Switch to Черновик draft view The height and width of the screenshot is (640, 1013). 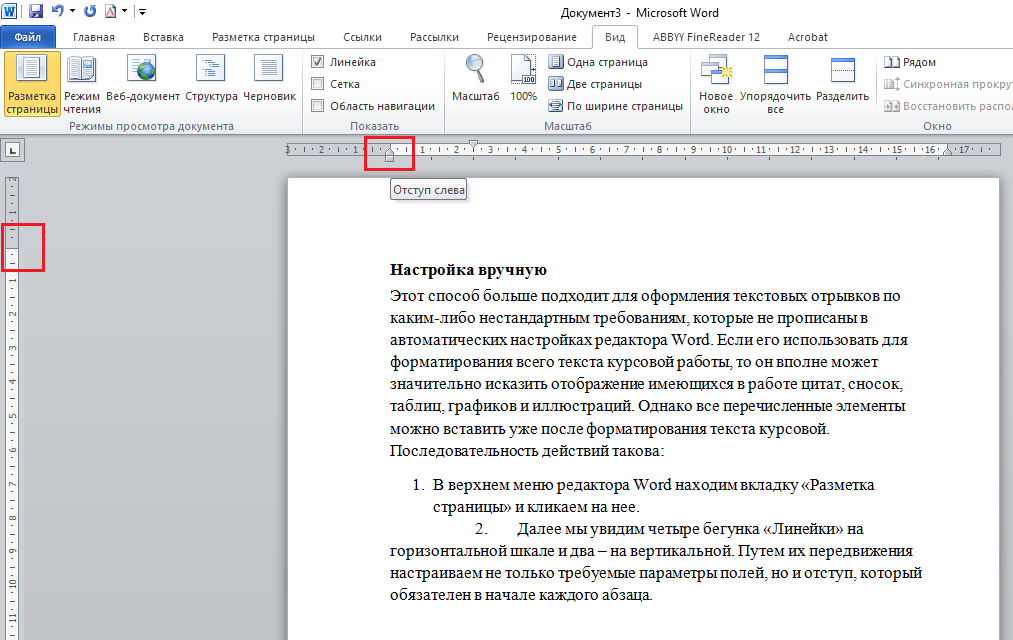coord(269,79)
